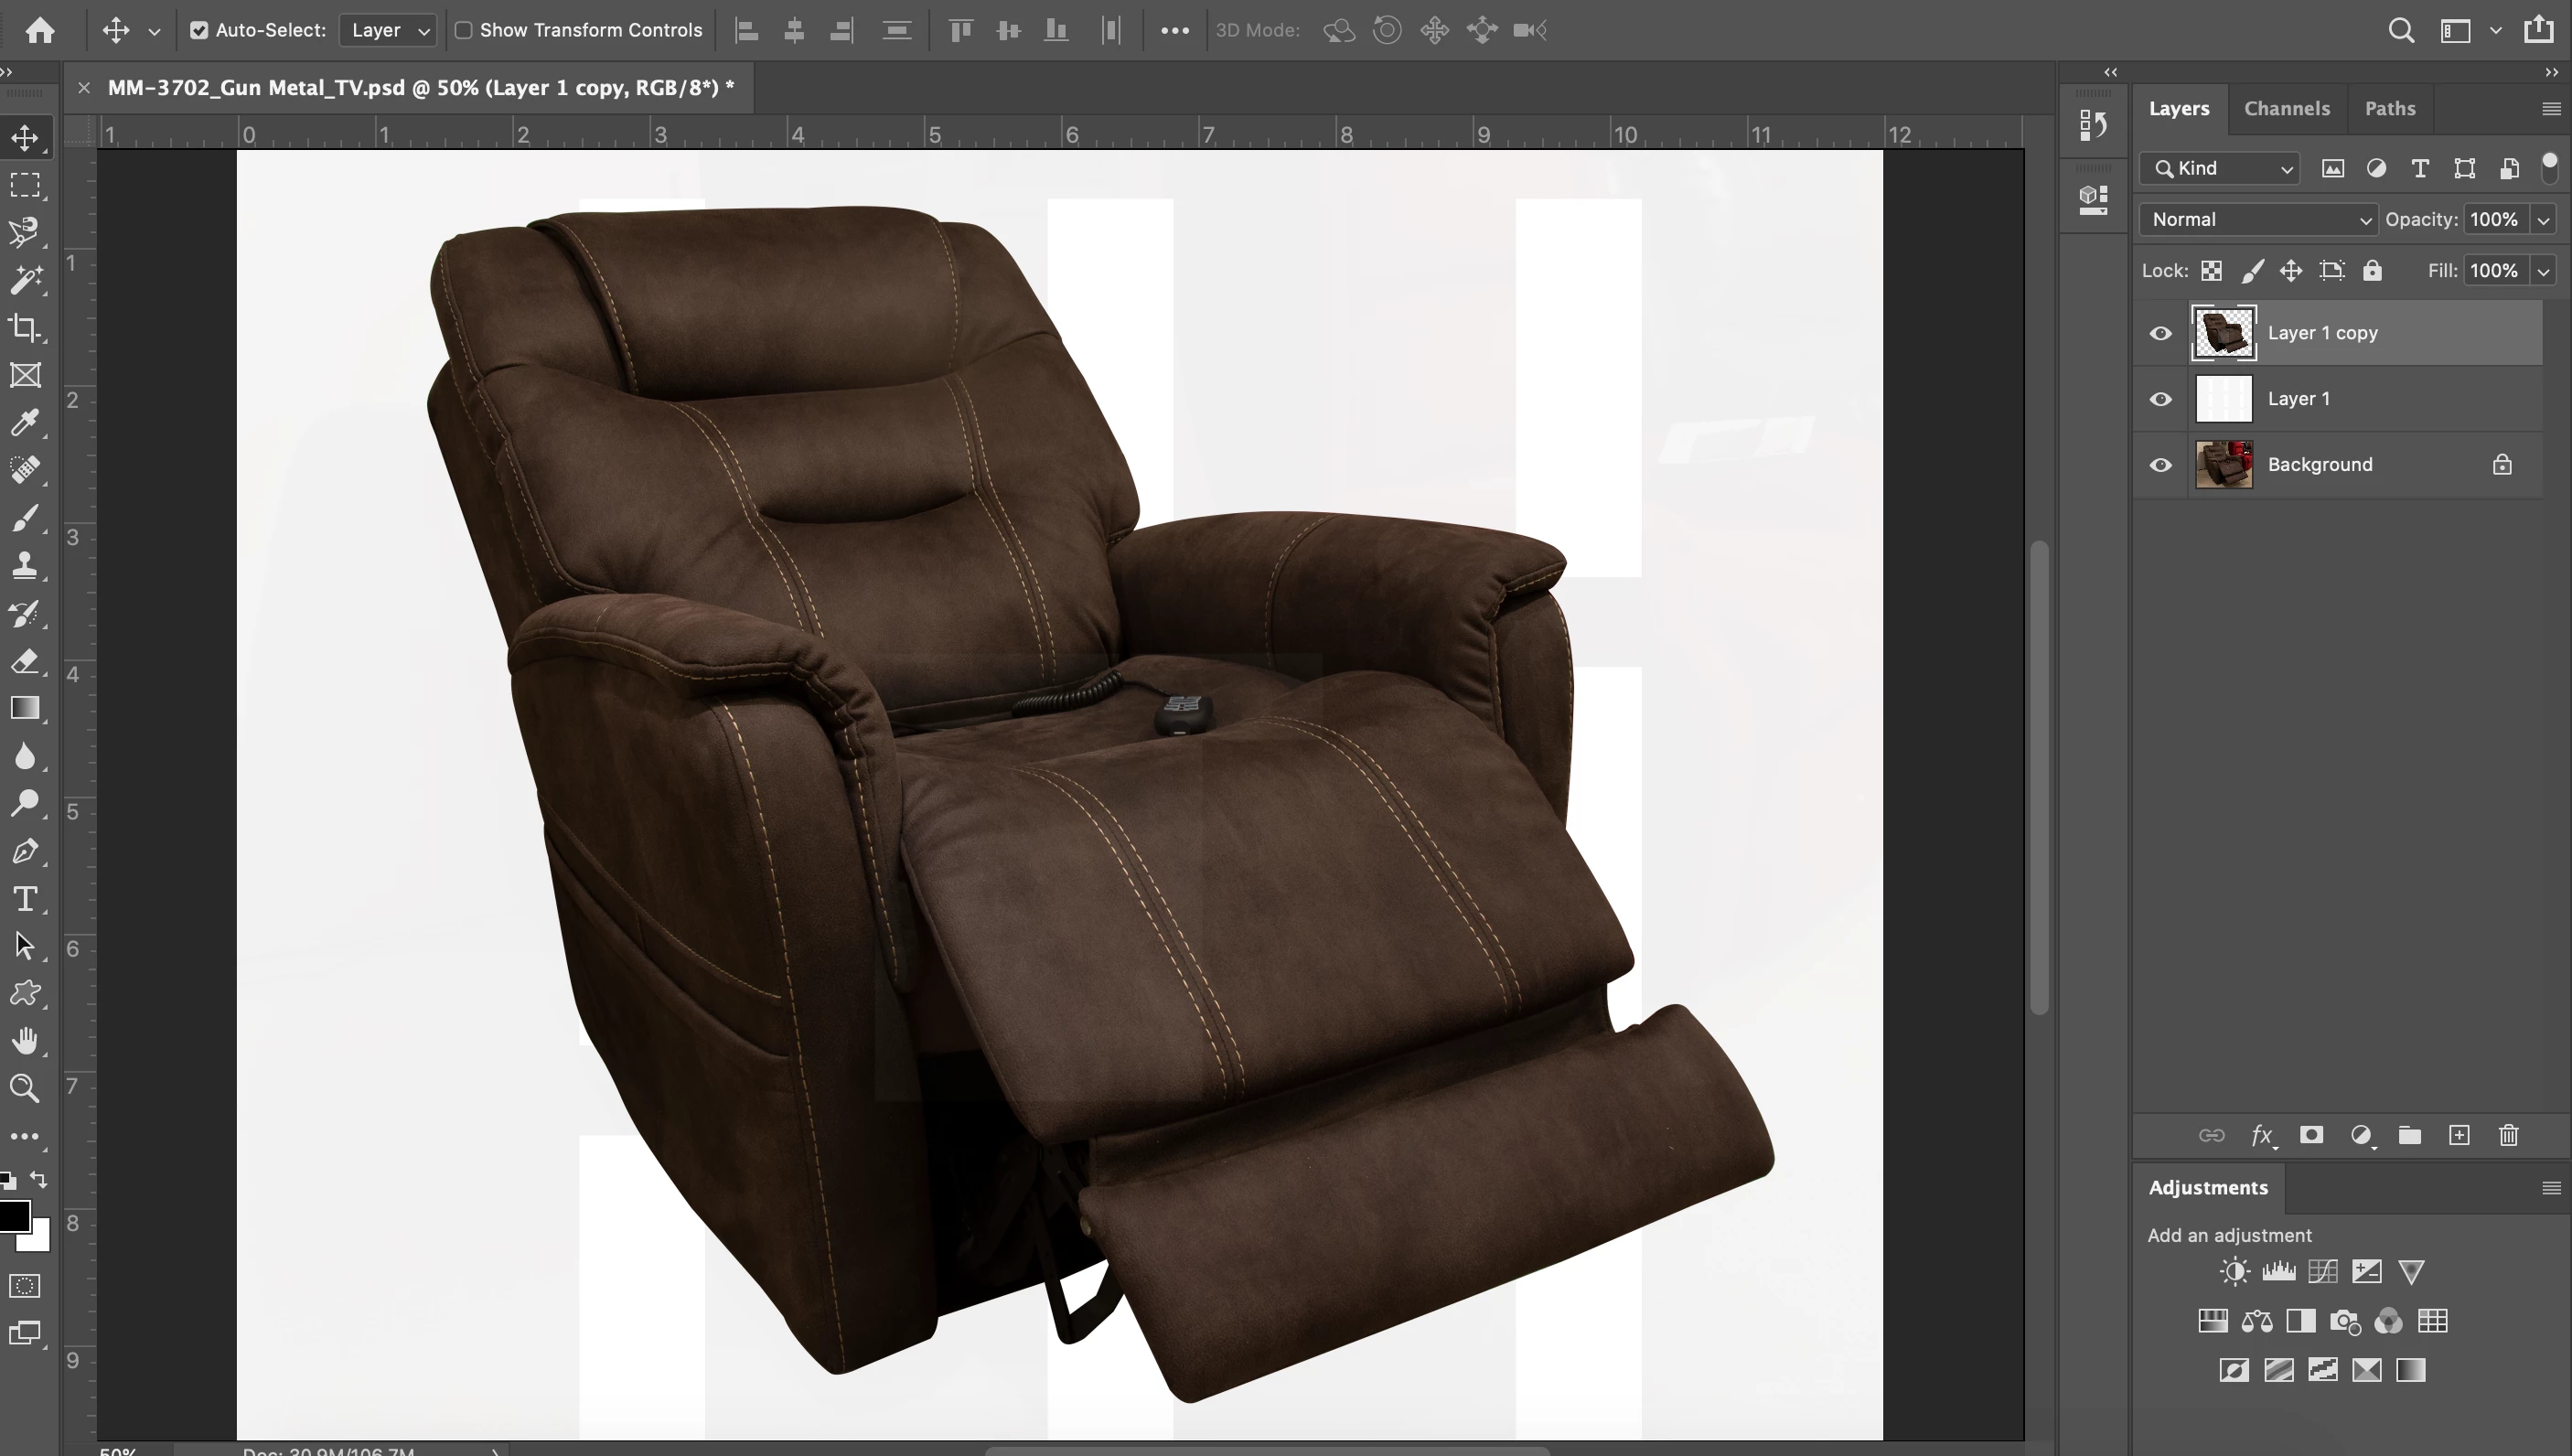The image size is (2572, 1456).
Task: Select the Eraser tool
Action: tap(25, 661)
